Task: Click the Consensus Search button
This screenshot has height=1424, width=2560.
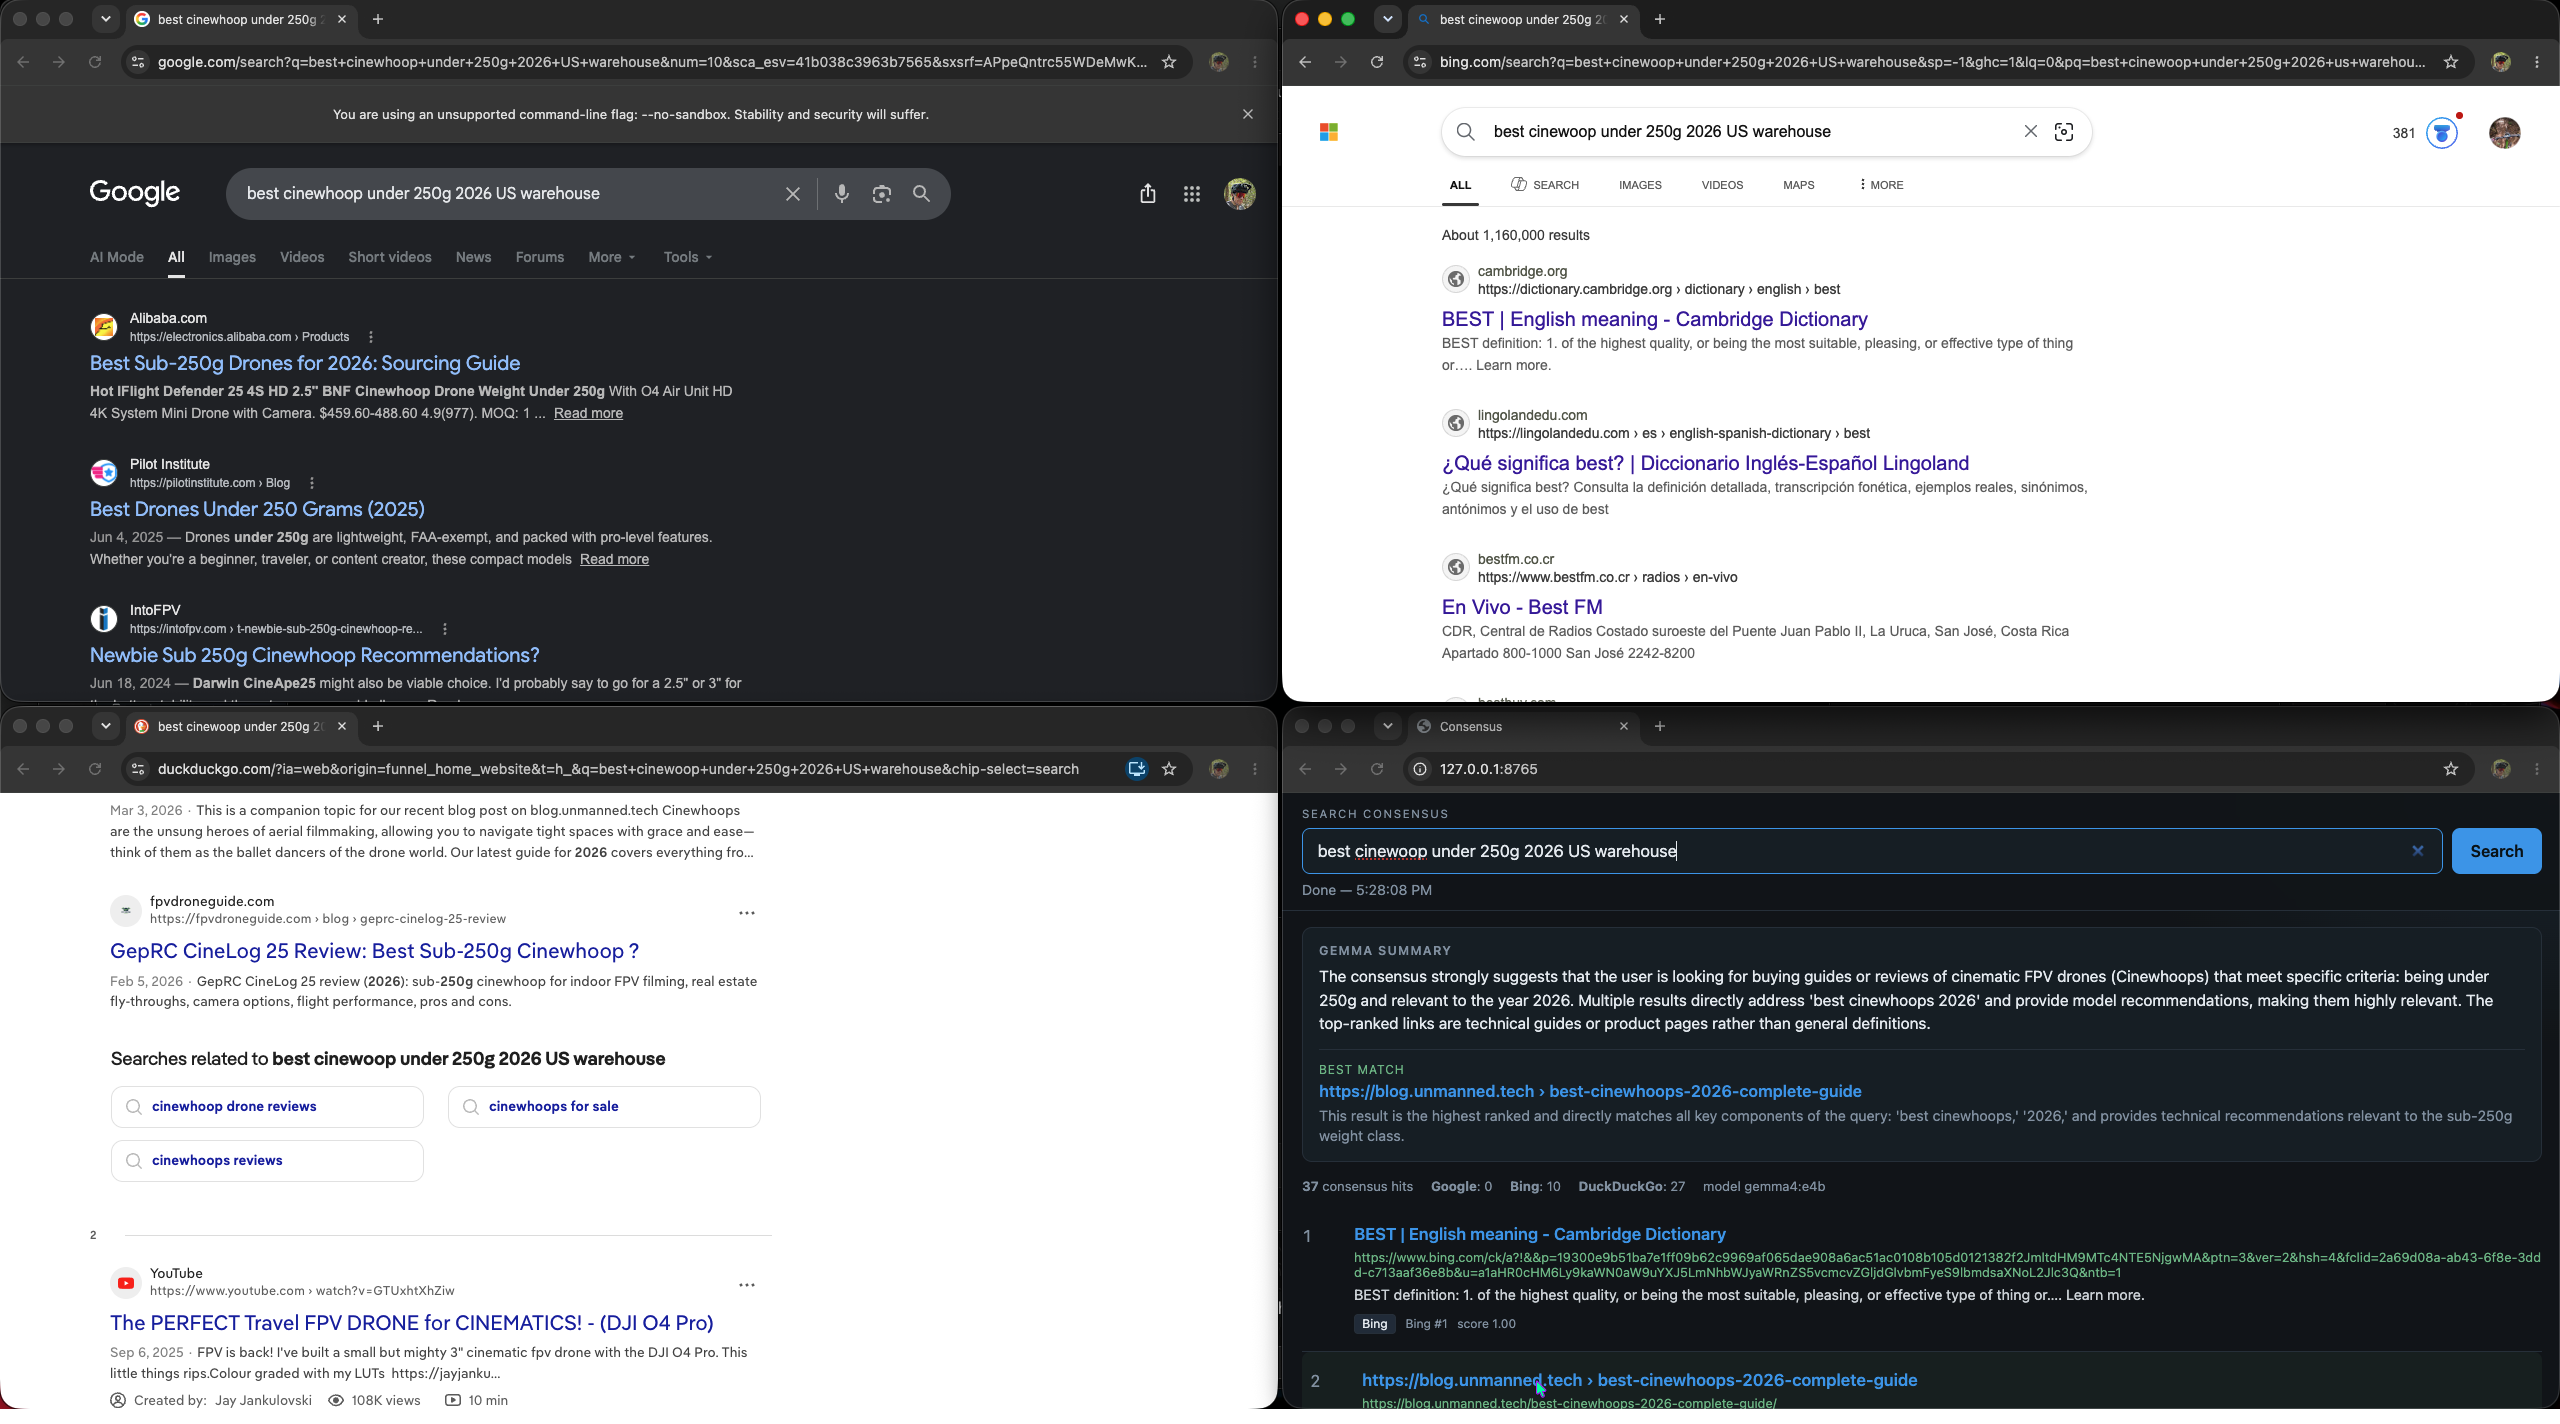Action: [x=2496, y=851]
